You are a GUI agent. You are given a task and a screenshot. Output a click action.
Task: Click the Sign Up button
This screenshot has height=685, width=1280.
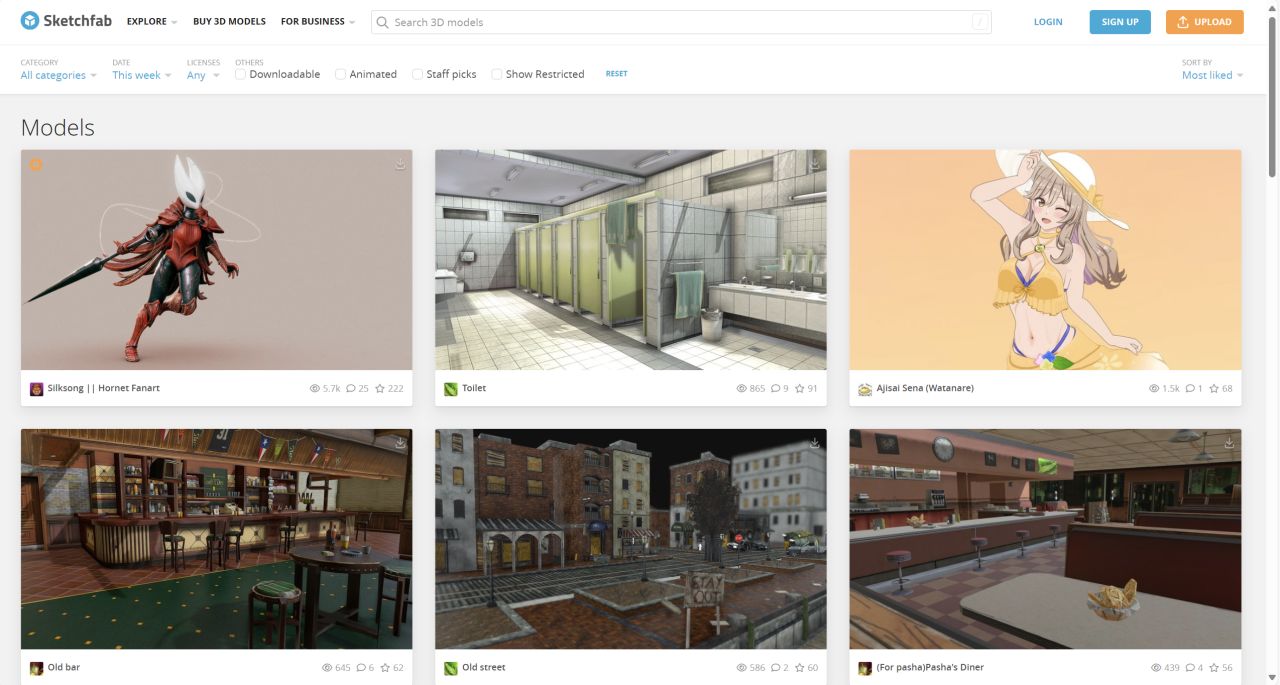click(1120, 22)
